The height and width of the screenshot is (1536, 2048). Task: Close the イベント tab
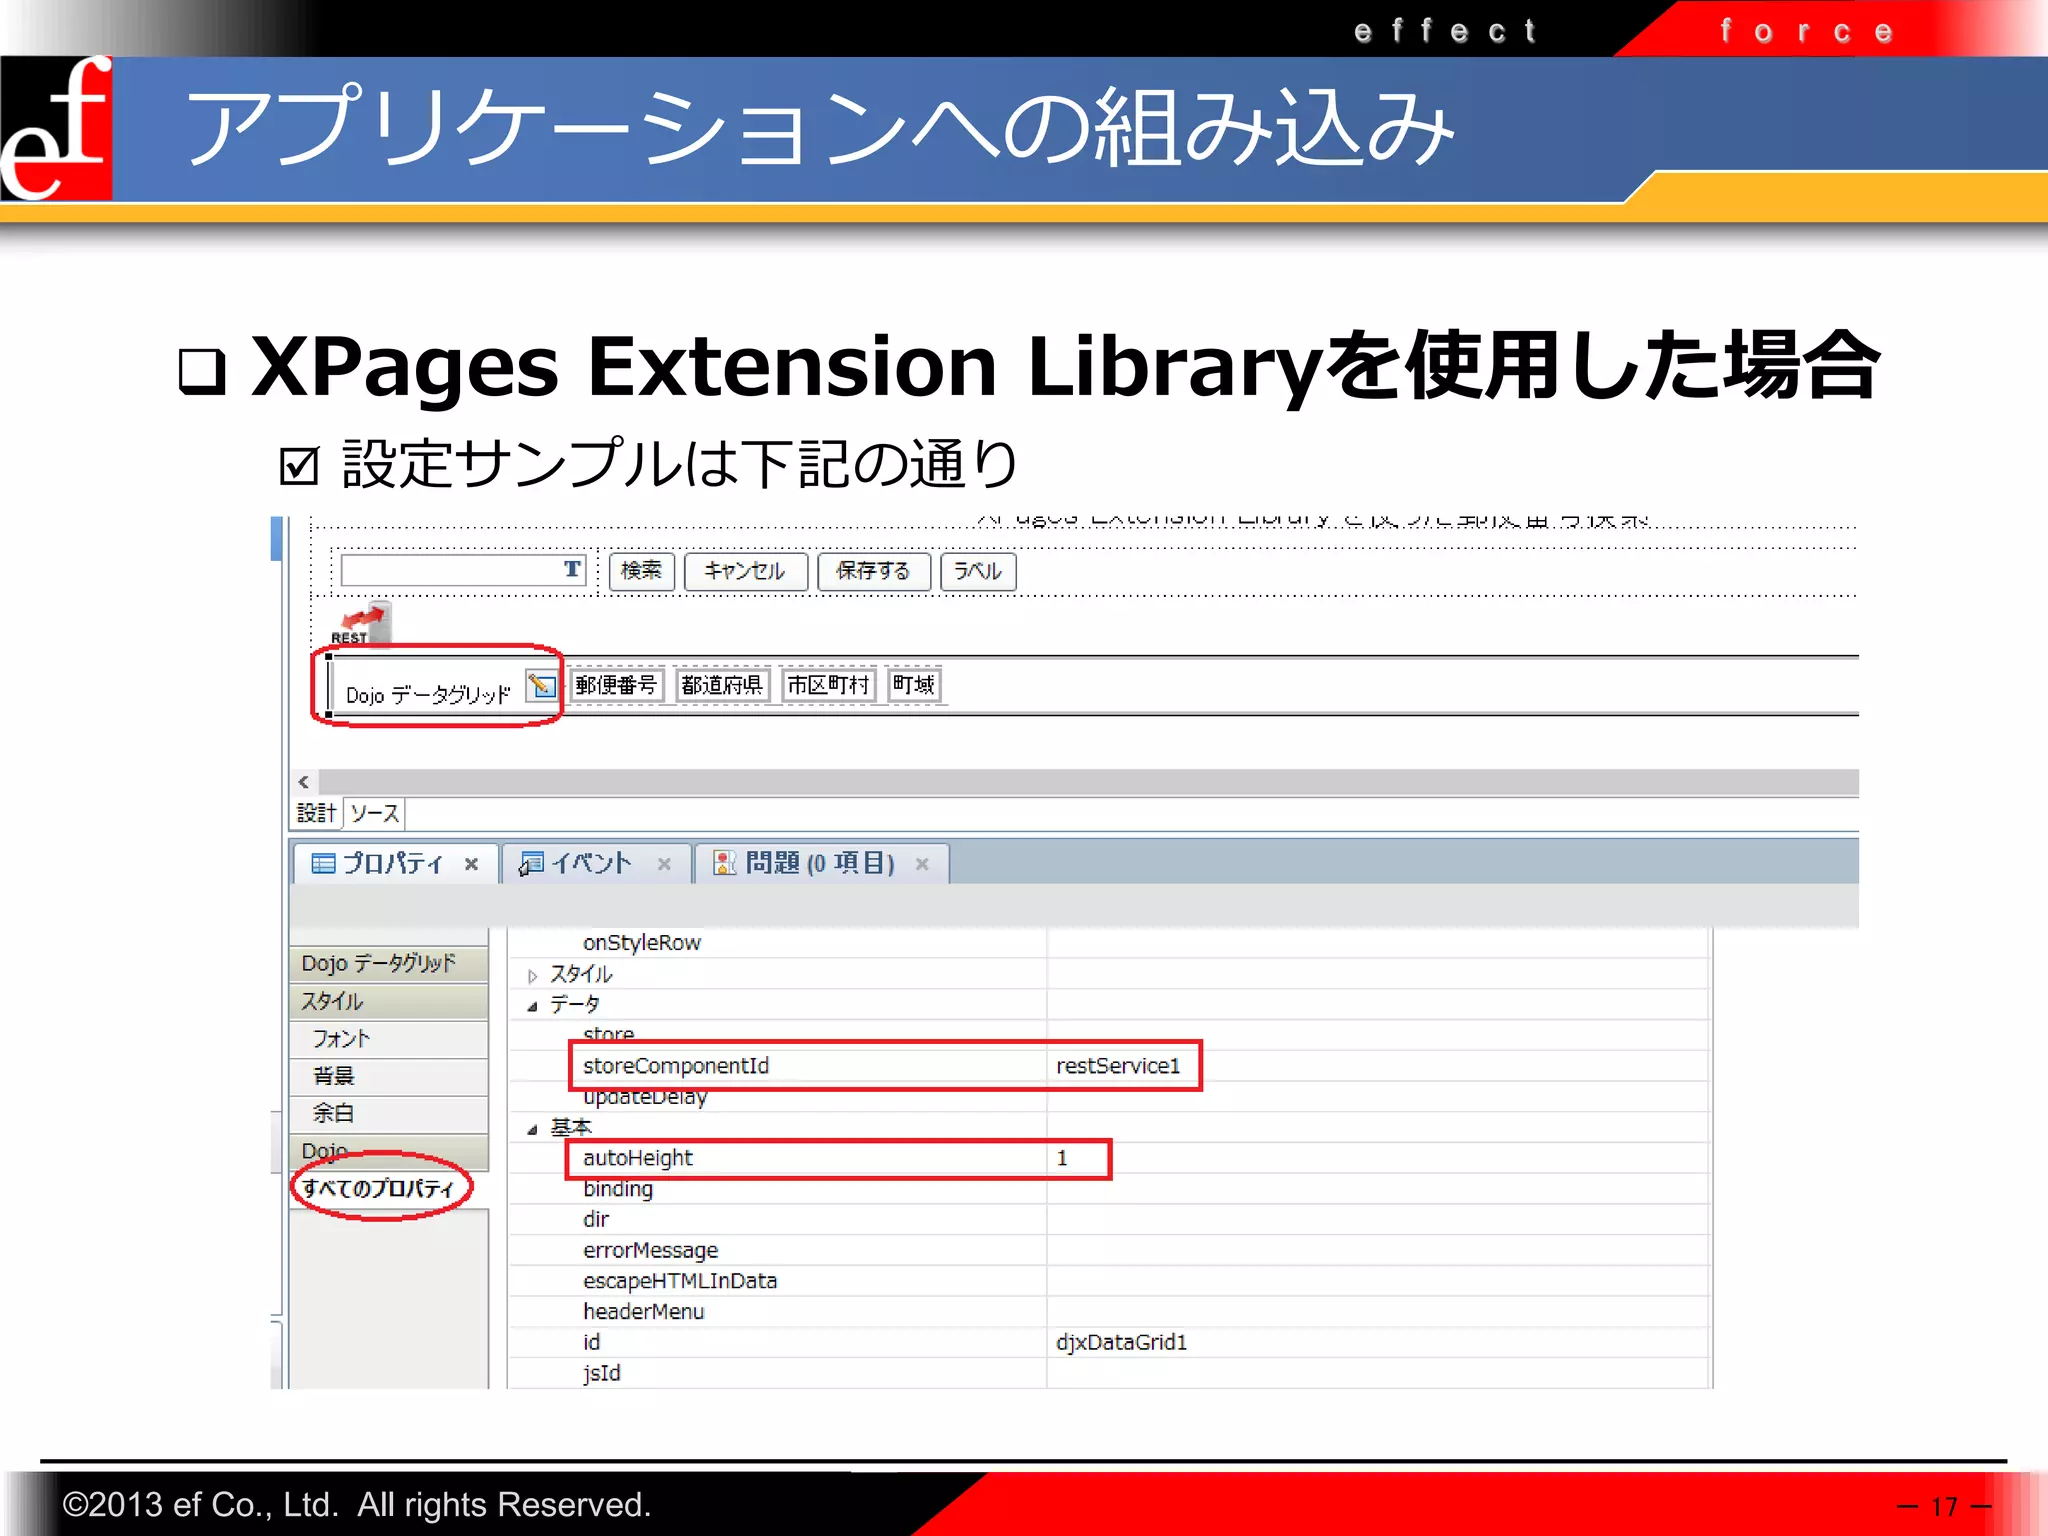pyautogui.click(x=664, y=864)
